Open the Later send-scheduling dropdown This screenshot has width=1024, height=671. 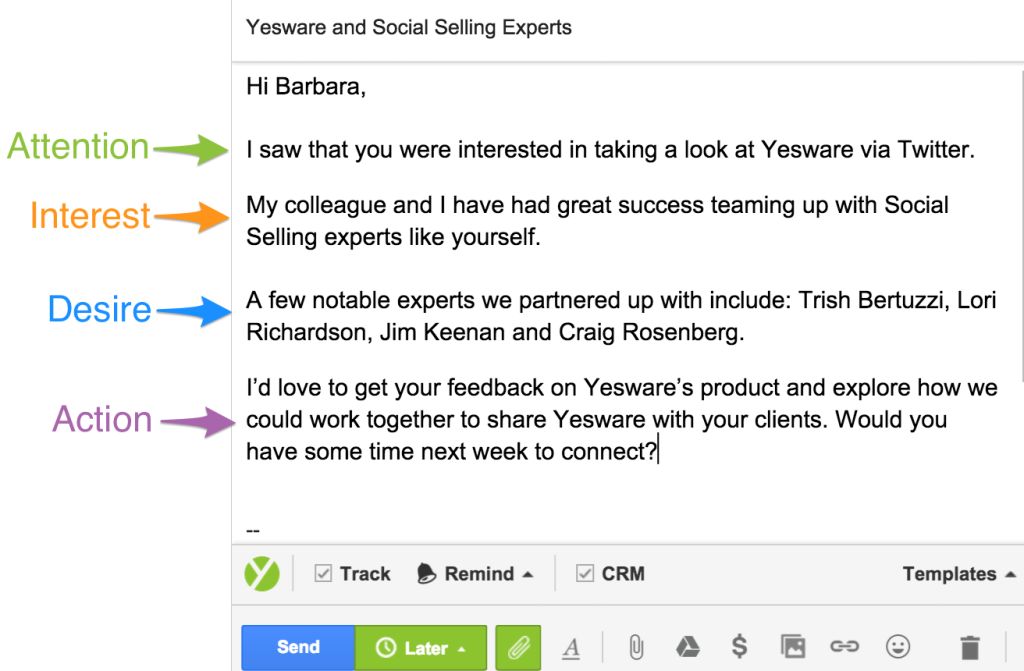click(421, 647)
